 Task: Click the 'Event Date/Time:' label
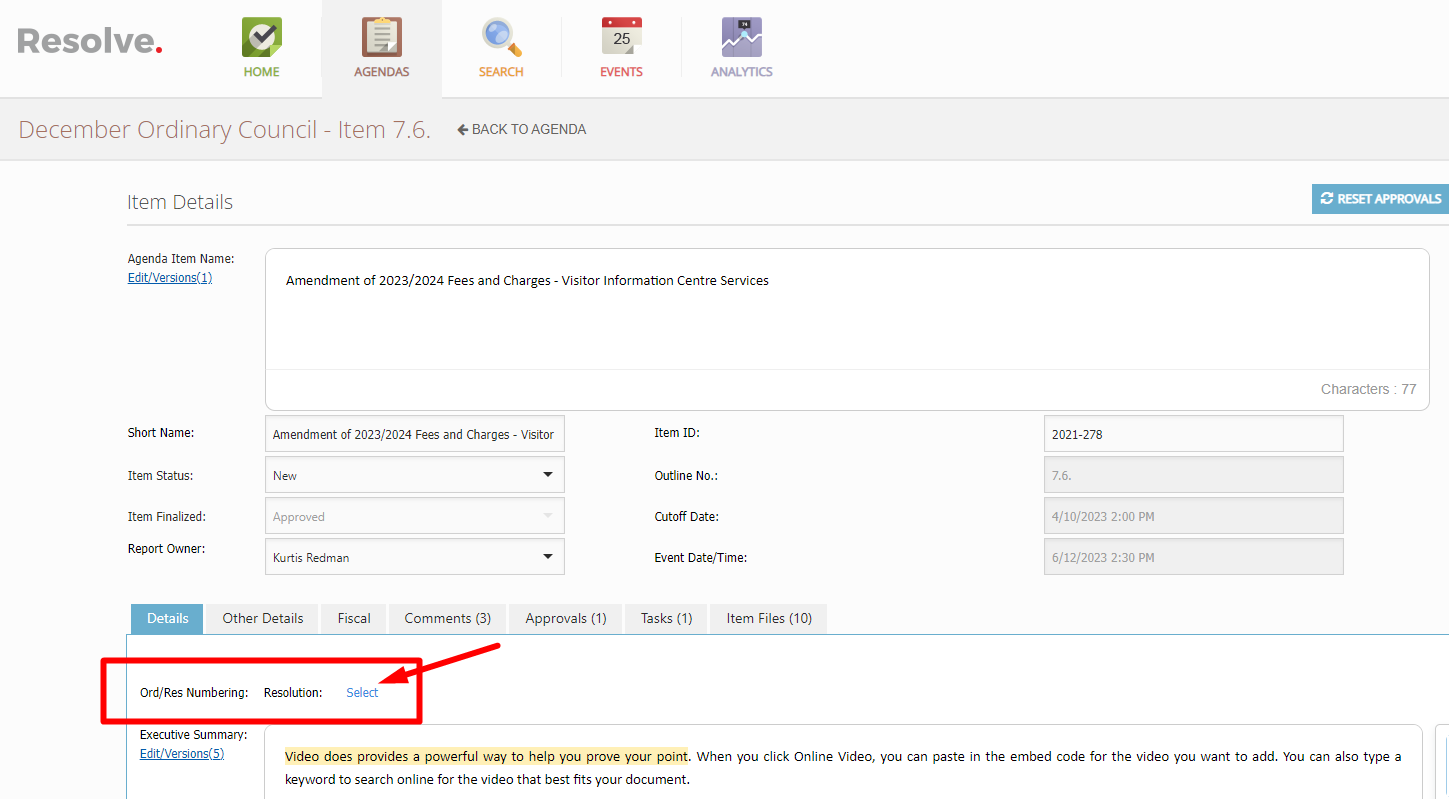(x=701, y=558)
